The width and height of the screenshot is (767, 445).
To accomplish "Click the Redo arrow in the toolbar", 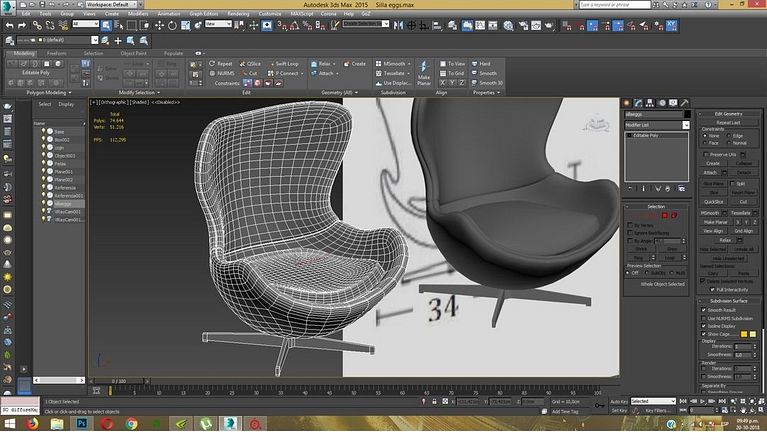I will coord(22,23).
